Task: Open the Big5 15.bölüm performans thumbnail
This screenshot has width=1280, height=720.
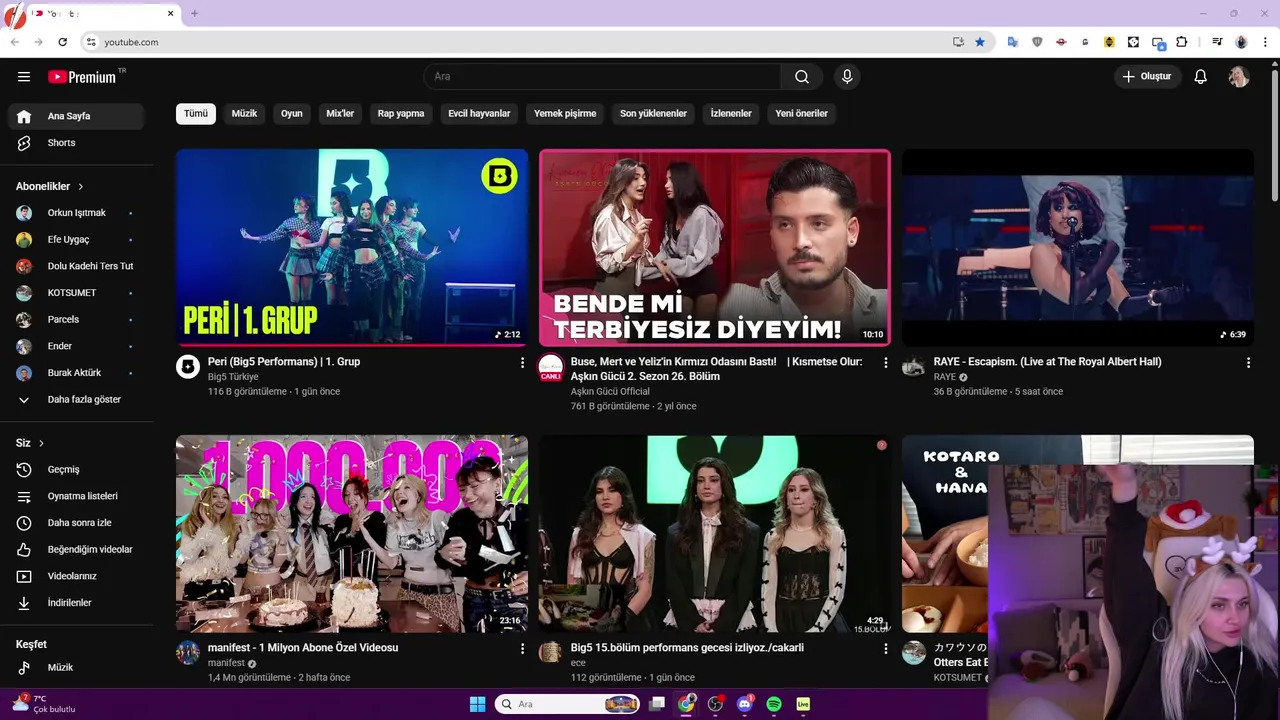Action: [714, 533]
